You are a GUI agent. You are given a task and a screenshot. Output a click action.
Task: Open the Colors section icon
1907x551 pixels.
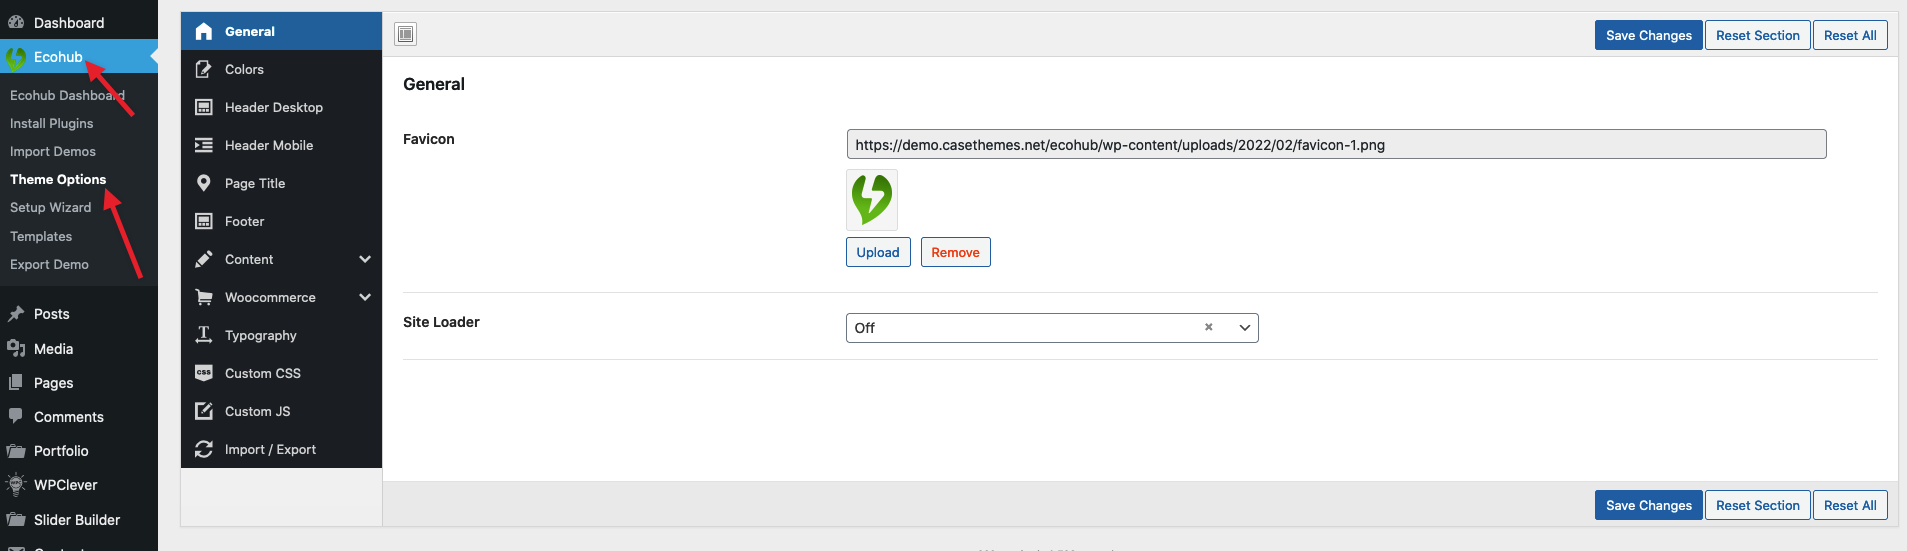(204, 69)
